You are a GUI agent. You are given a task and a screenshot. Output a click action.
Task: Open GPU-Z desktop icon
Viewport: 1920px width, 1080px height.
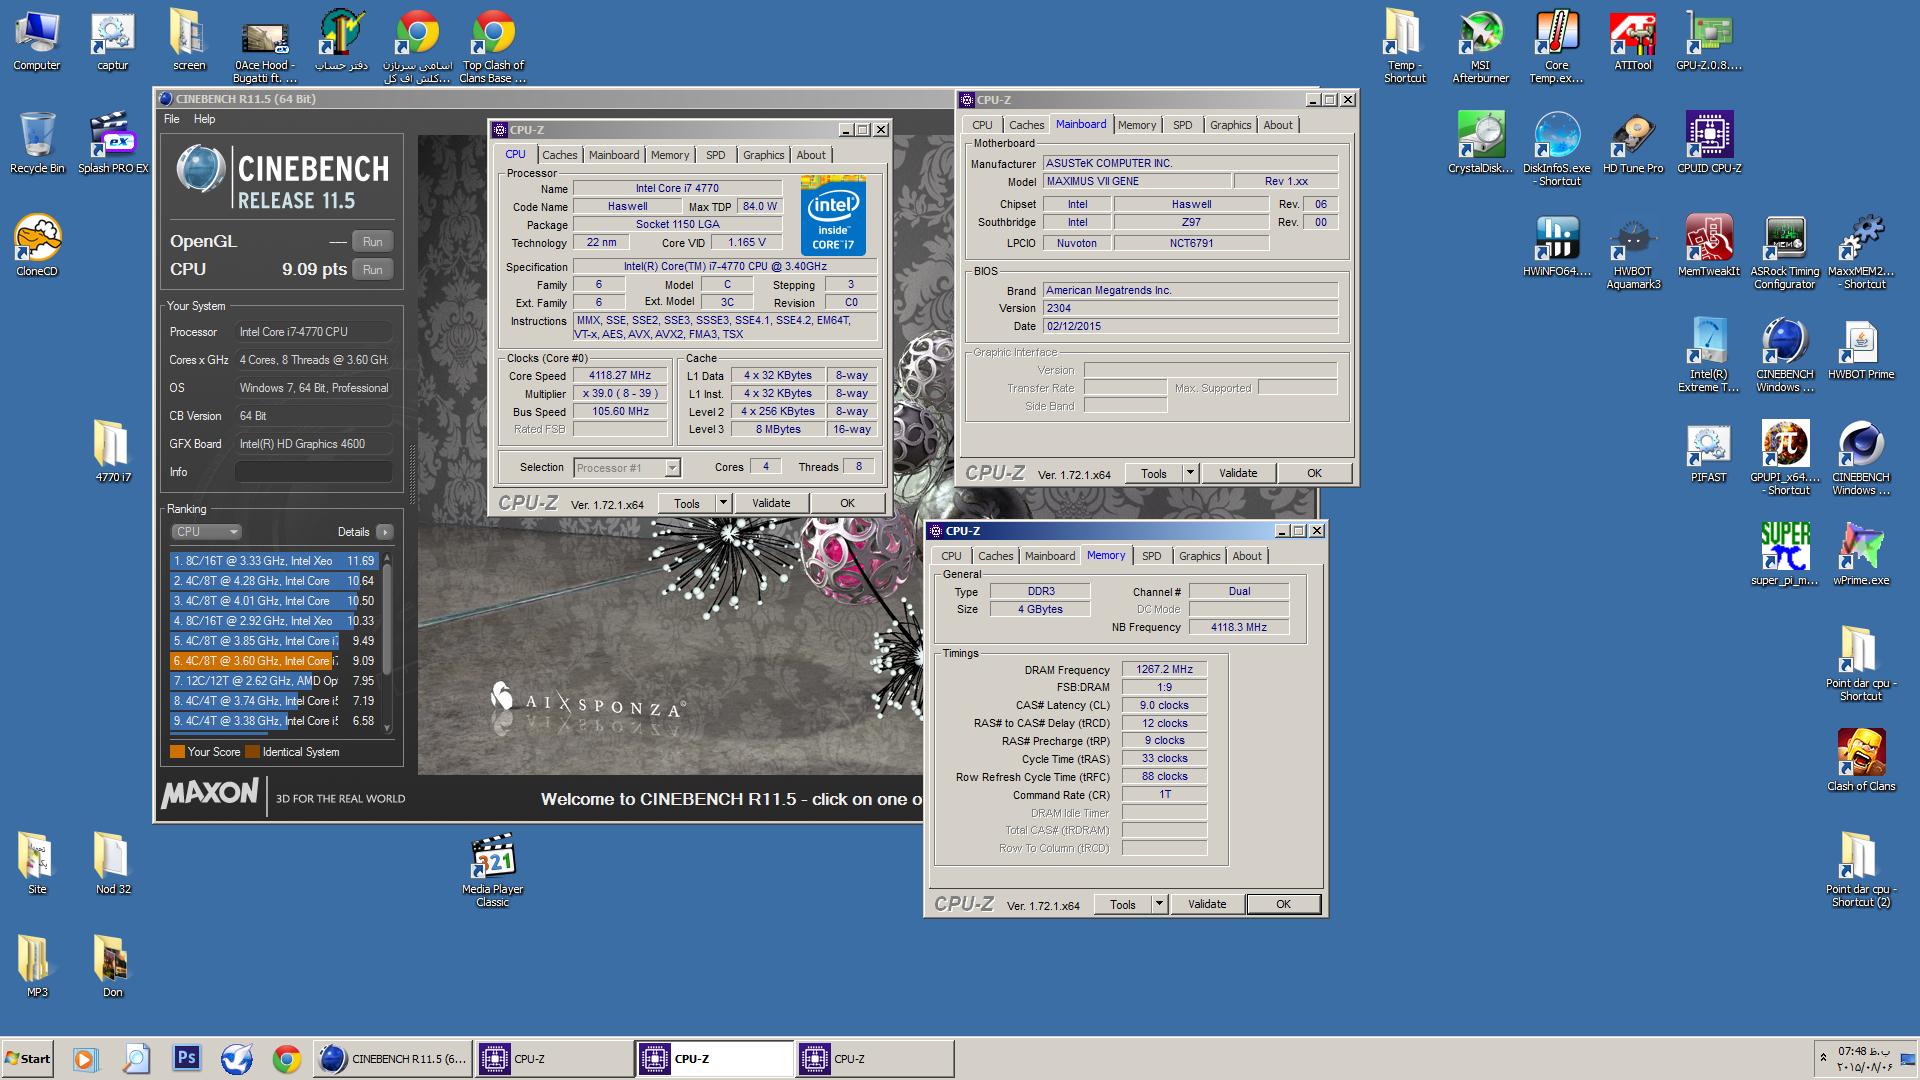click(1708, 40)
